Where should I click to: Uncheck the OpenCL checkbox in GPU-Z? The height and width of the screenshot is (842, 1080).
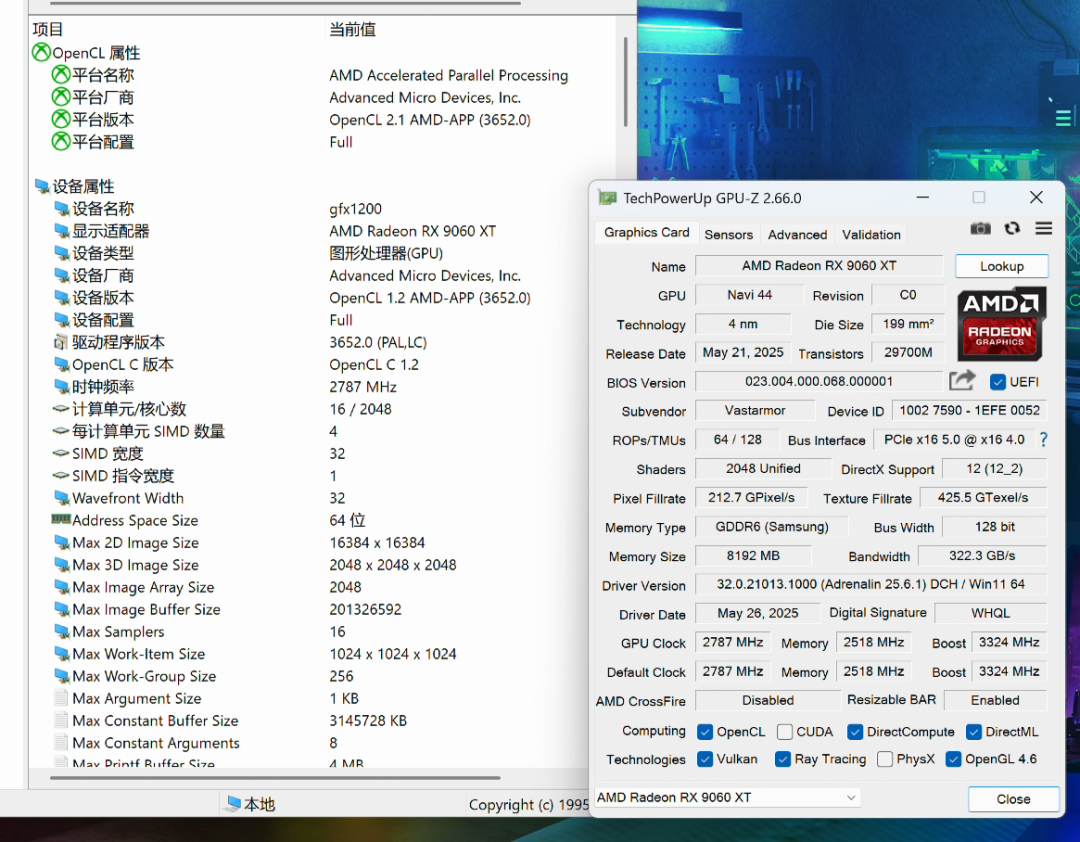[705, 732]
